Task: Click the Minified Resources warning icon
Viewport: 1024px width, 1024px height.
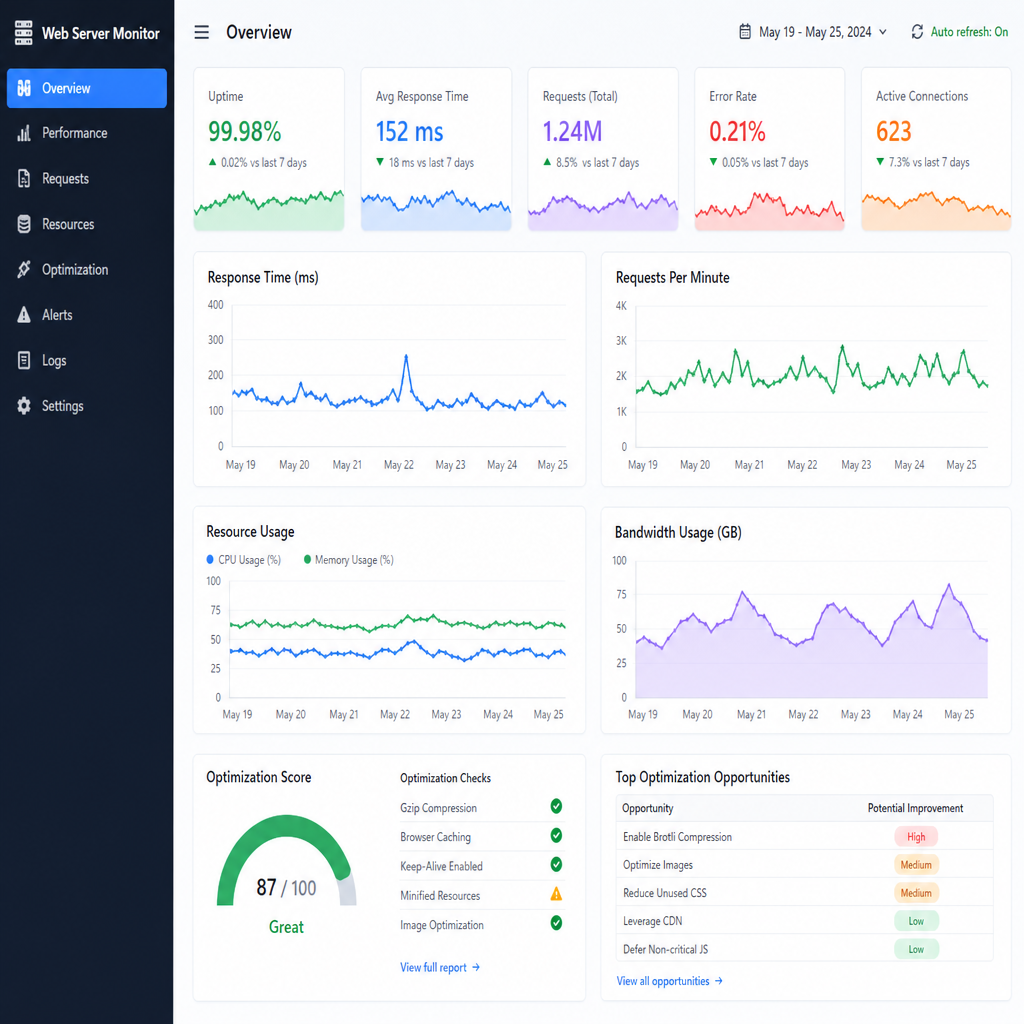Action: pyautogui.click(x=556, y=894)
